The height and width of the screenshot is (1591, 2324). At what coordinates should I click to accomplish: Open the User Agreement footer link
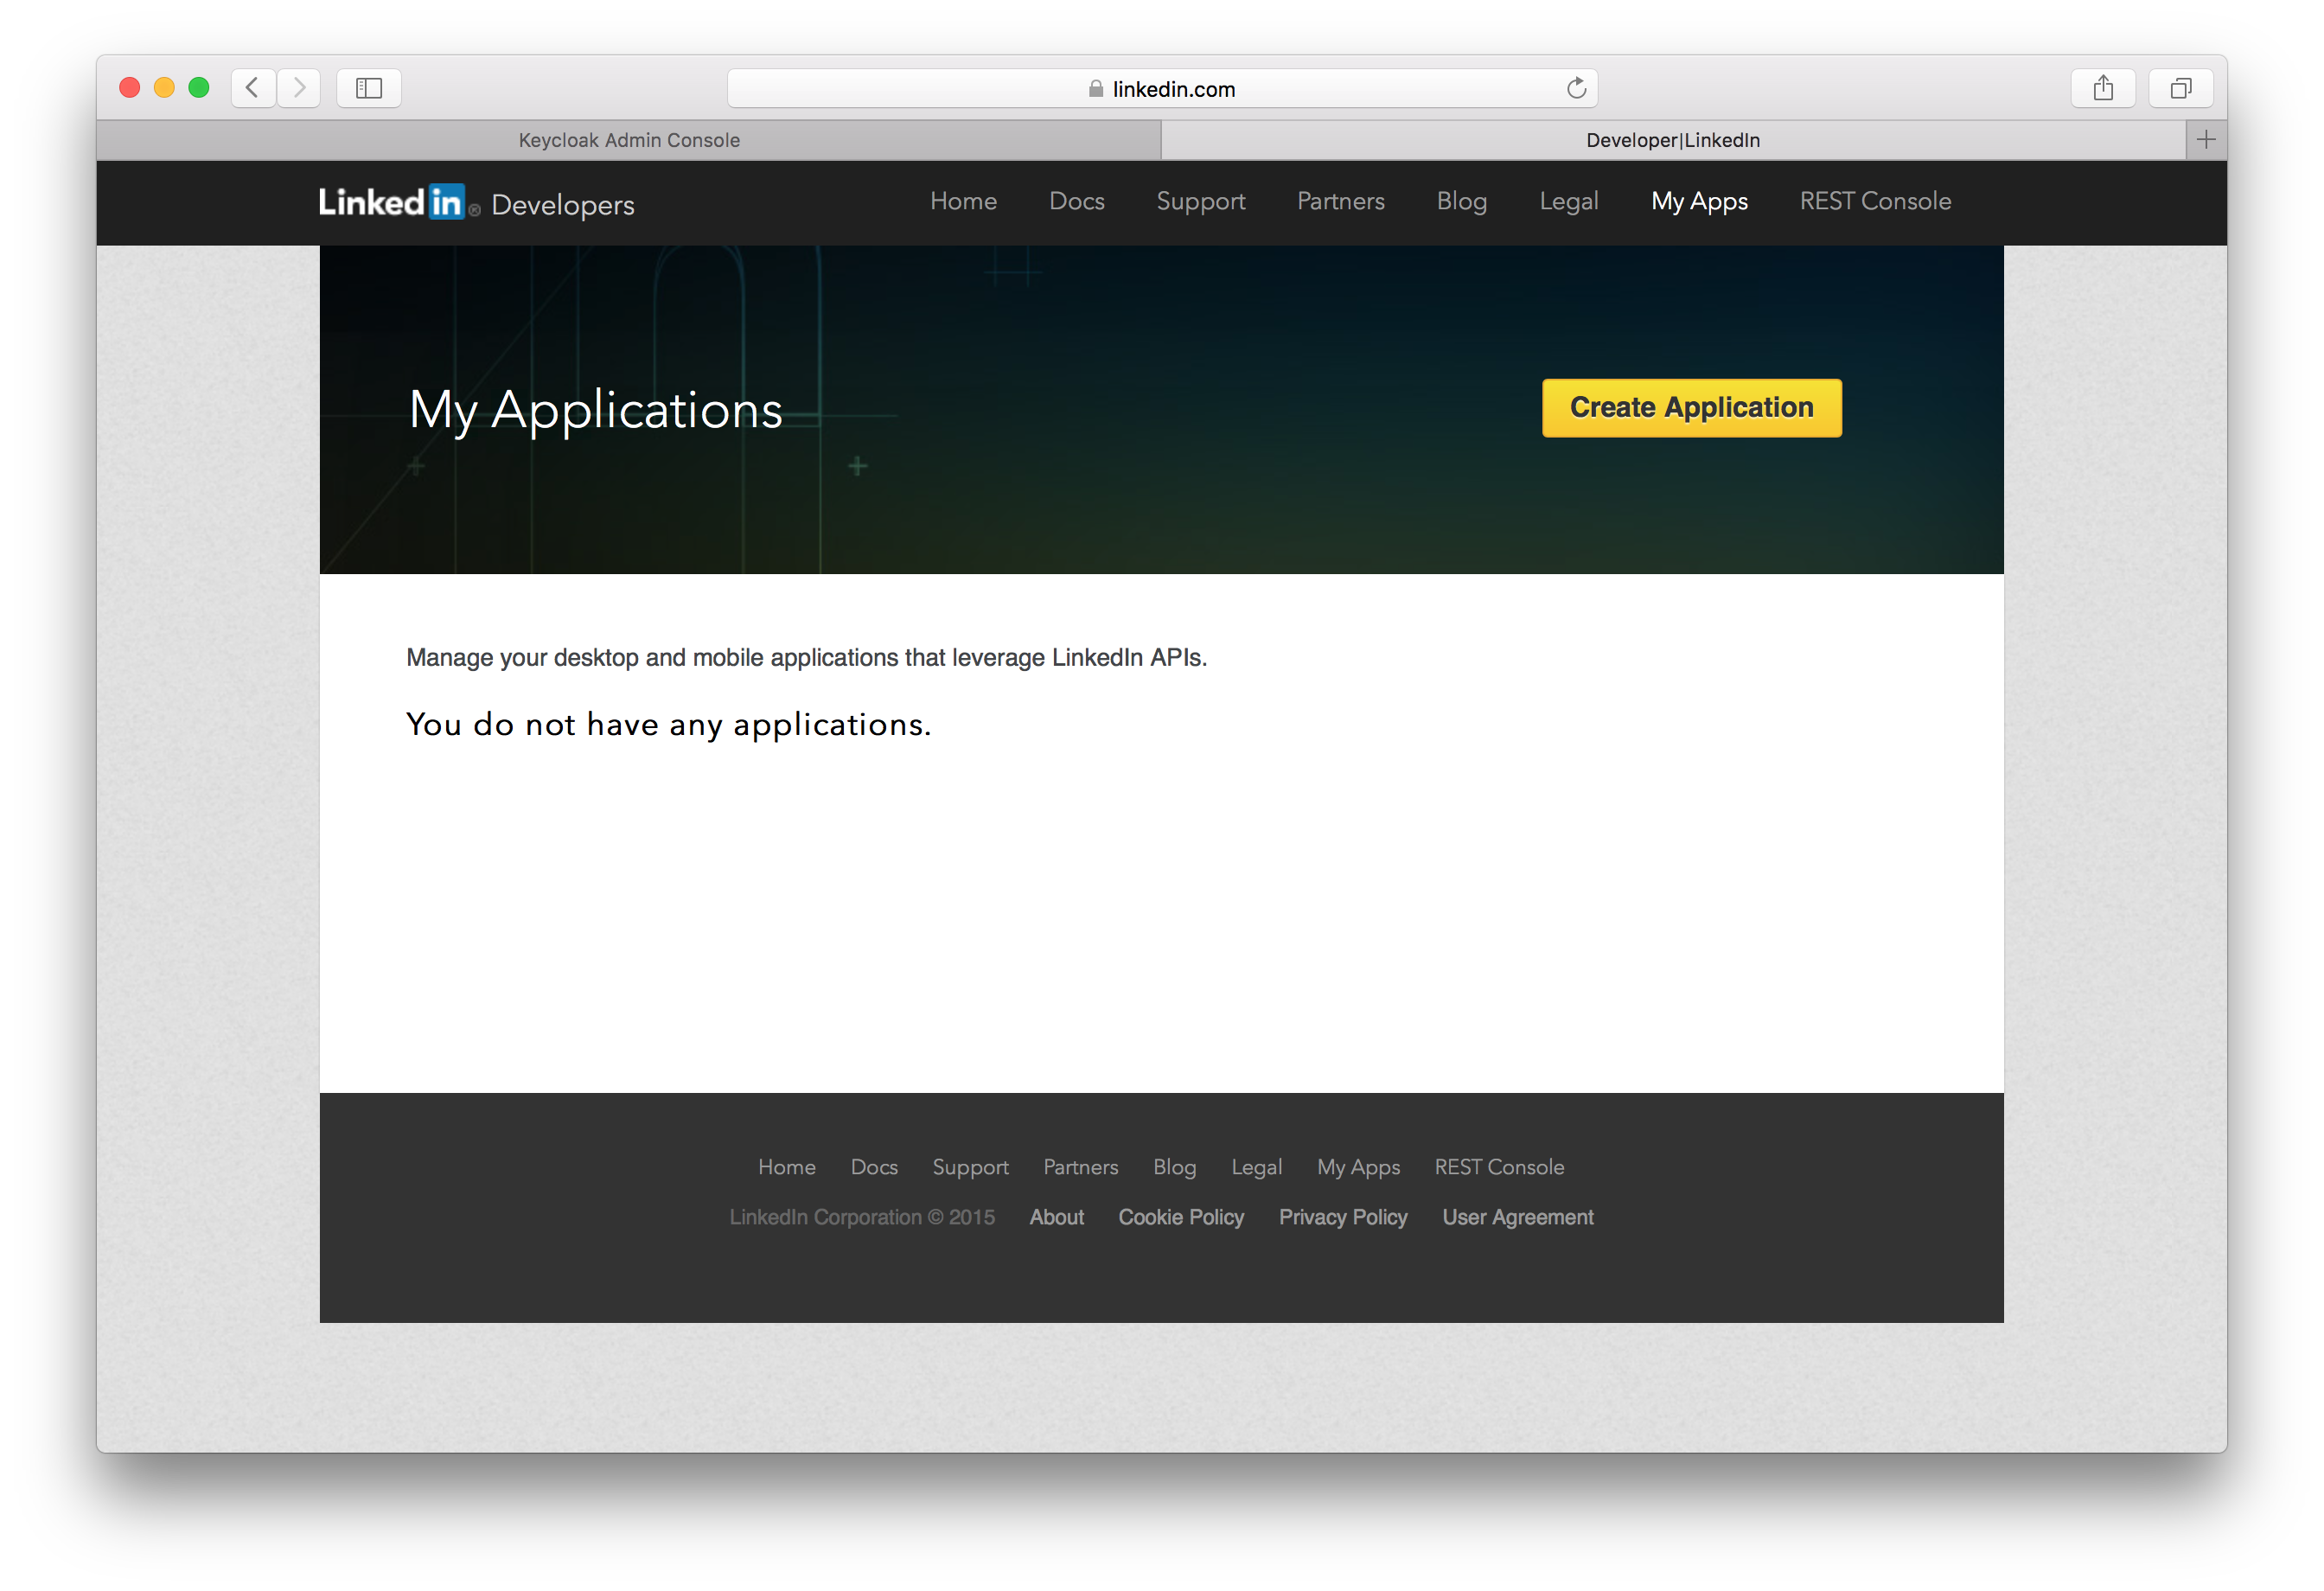click(1521, 1217)
